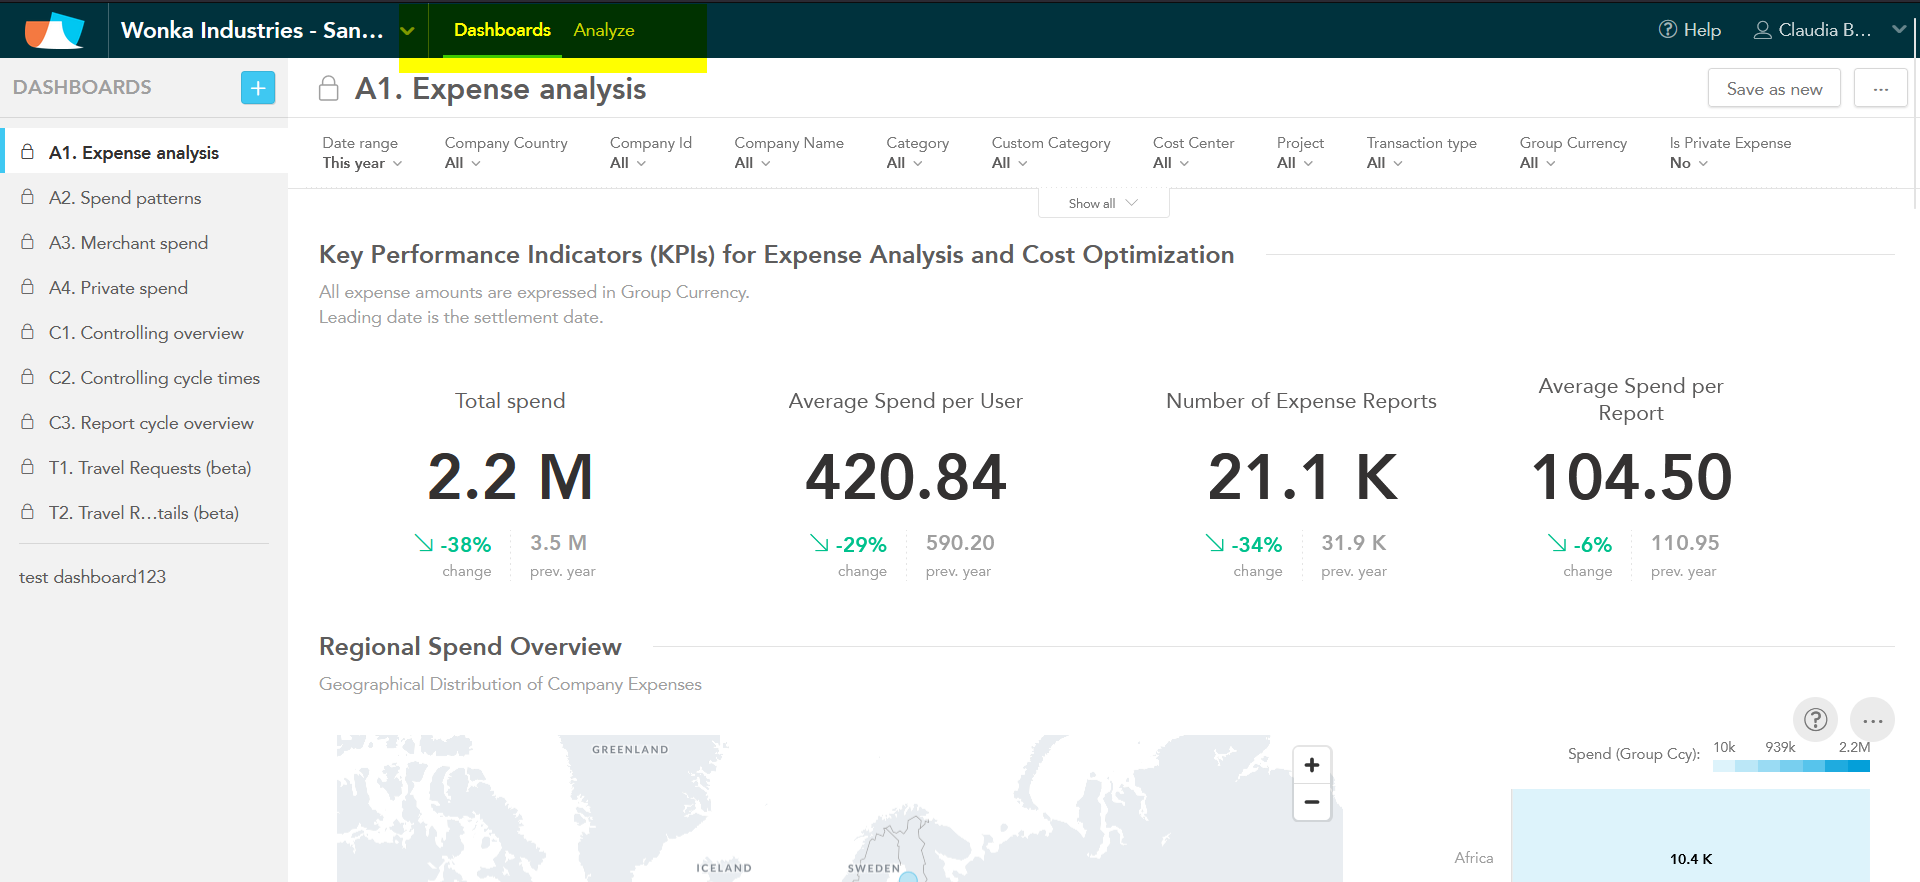
Task: Zoom in on the map
Action: (x=1311, y=765)
